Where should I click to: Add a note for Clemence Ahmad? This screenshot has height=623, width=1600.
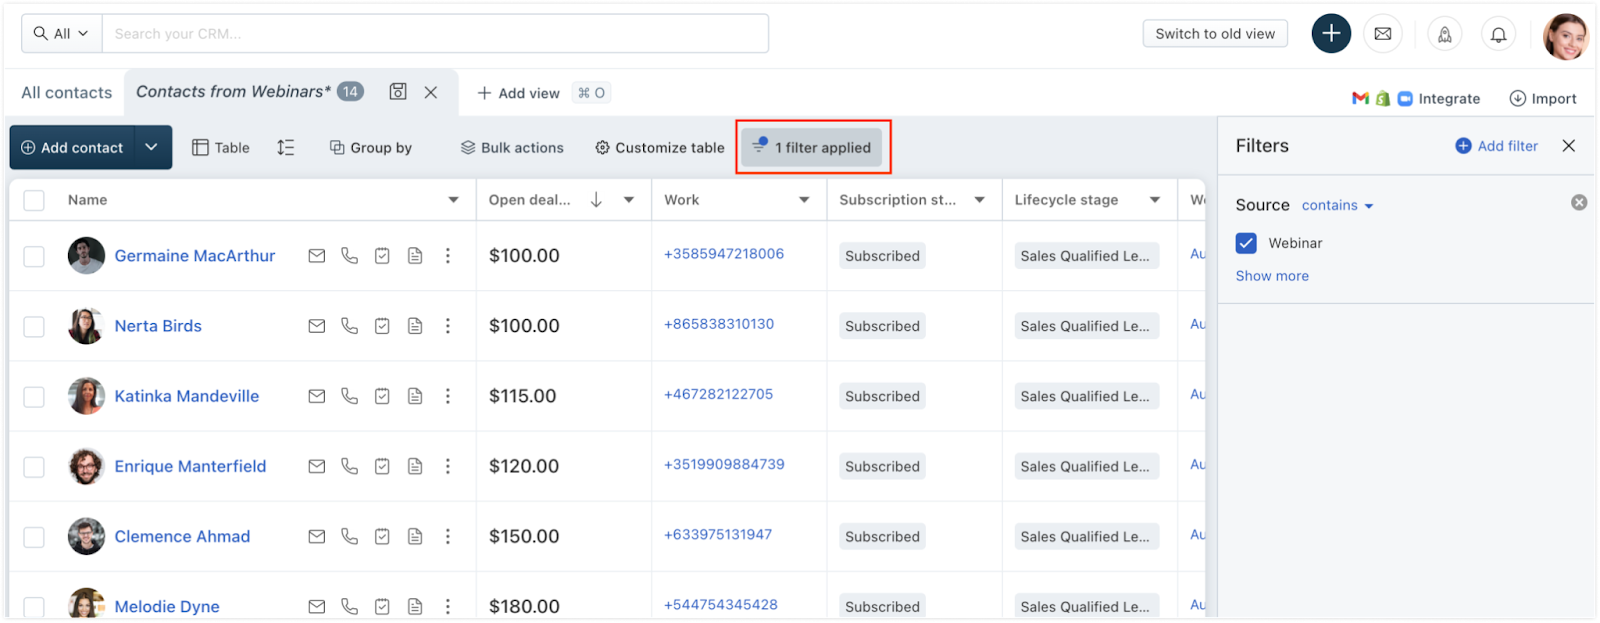[x=415, y=536]
